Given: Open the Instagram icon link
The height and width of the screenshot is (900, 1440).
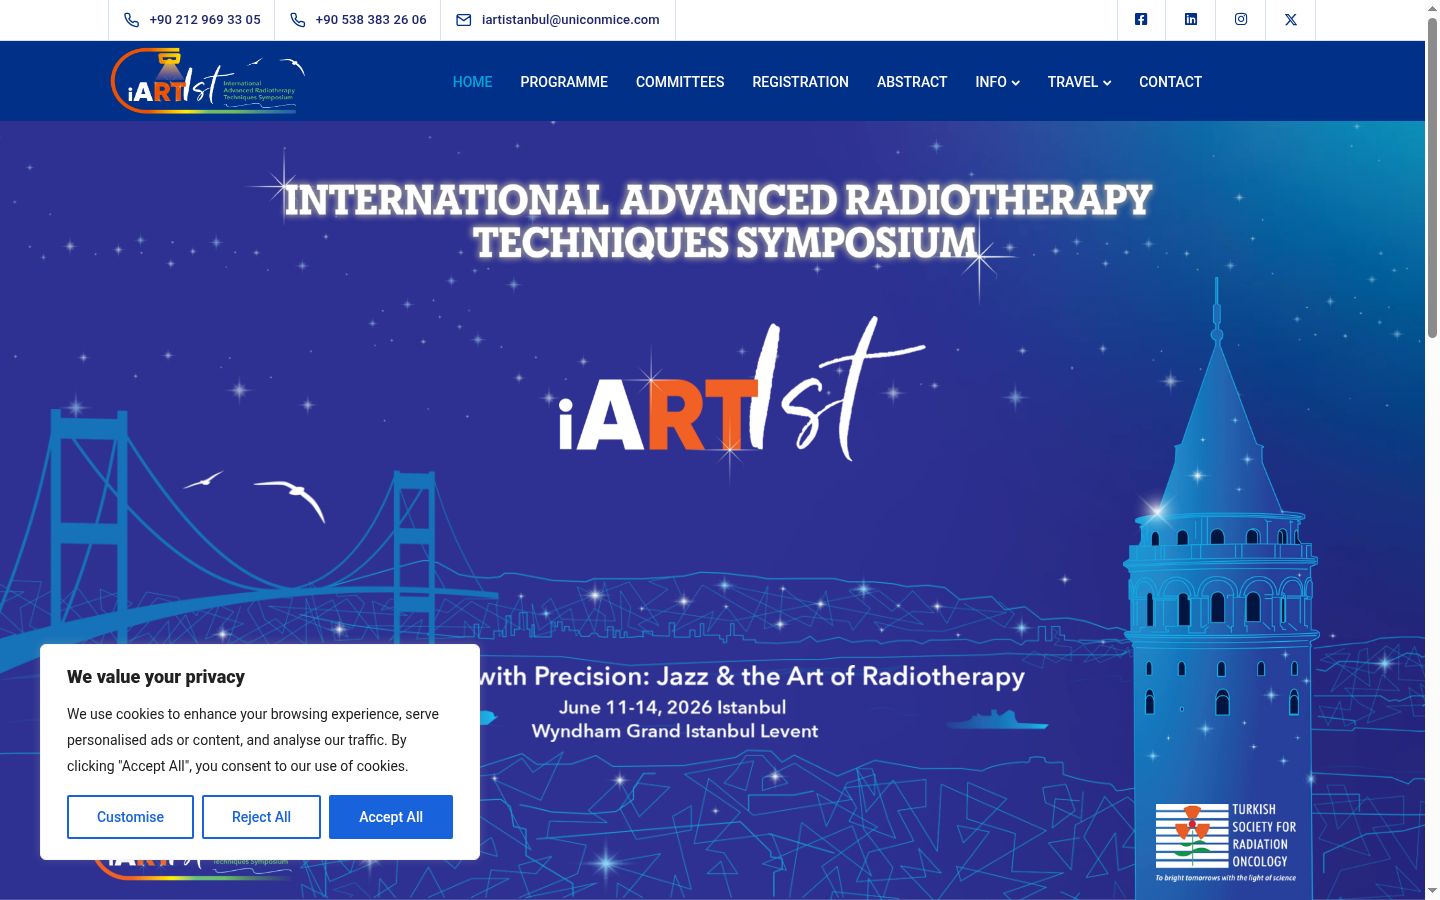Looking at the screenshot, I should [x=1241, y=19].
